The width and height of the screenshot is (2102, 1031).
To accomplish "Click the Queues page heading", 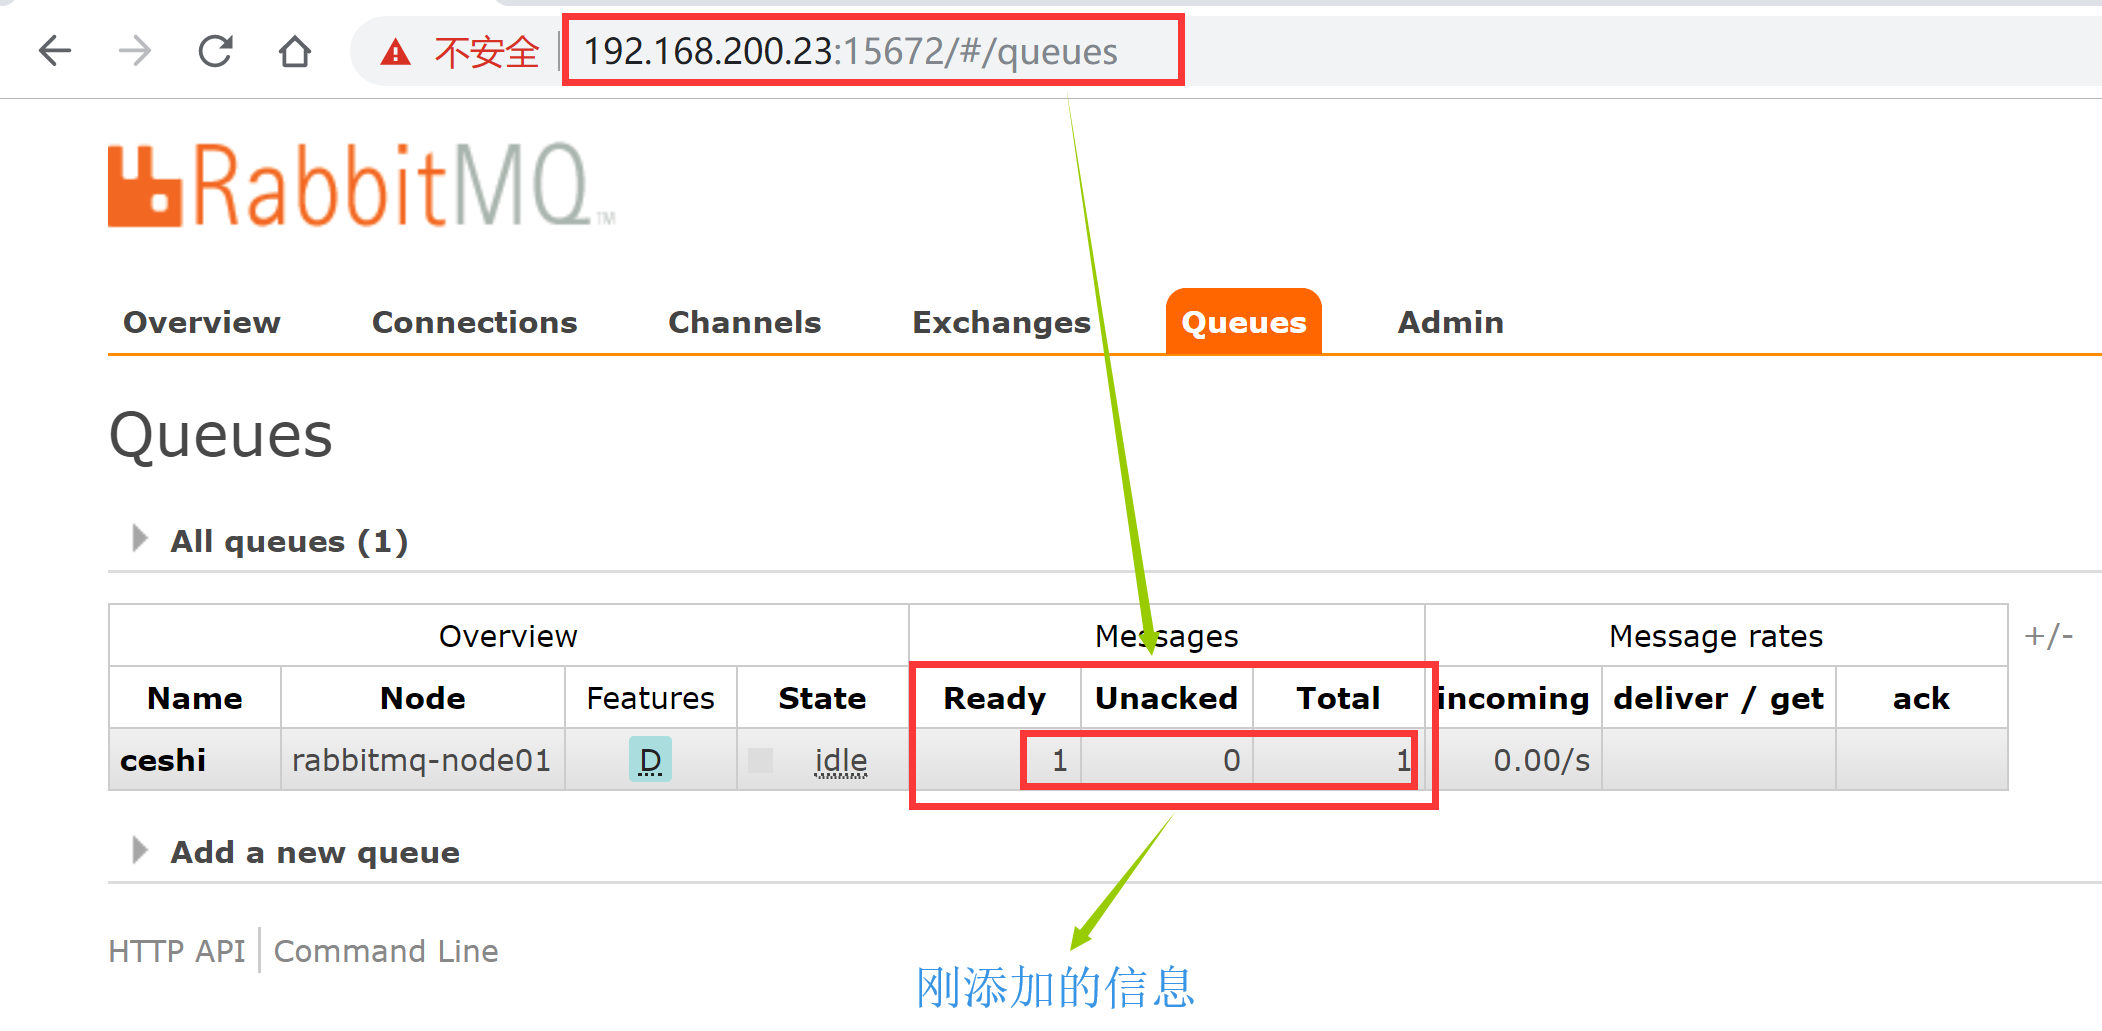I will pyautogui.click(x=221, y=435).
